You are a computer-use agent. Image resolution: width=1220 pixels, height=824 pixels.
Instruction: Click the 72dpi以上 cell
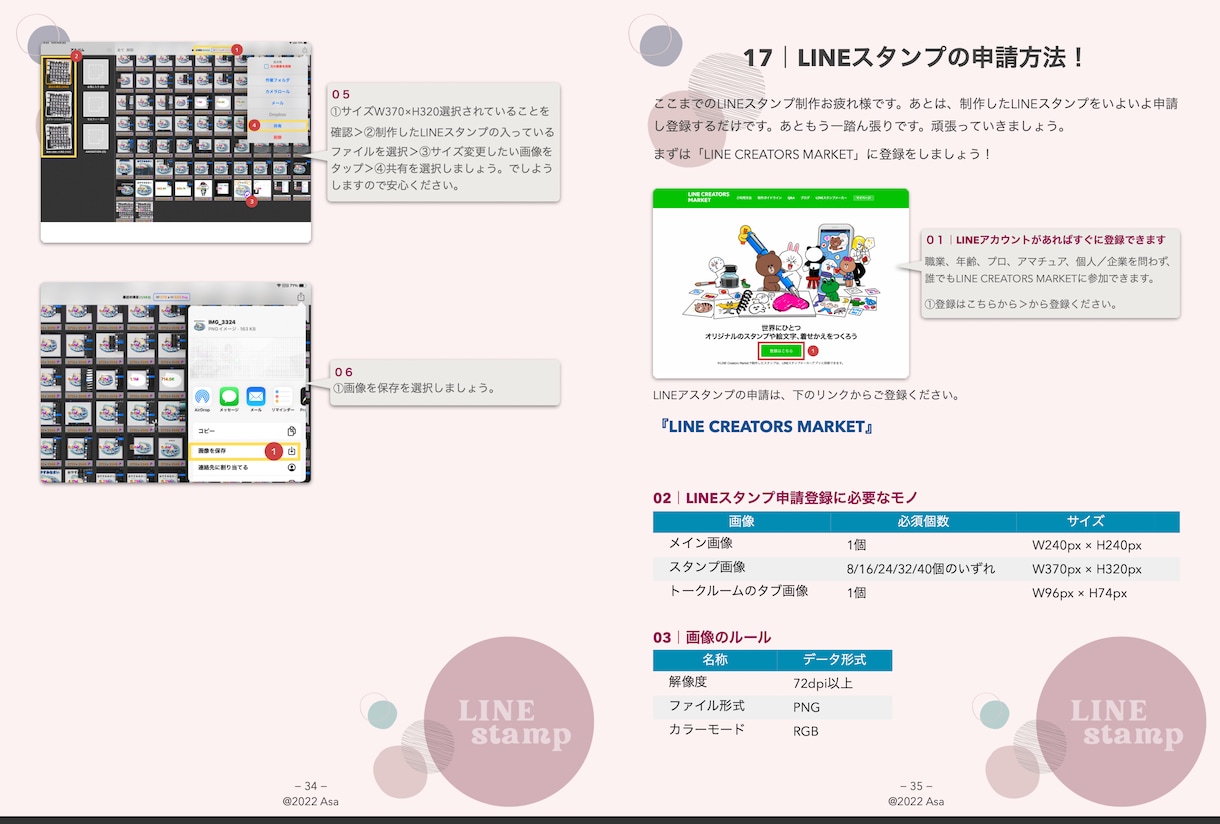point(823,684)
